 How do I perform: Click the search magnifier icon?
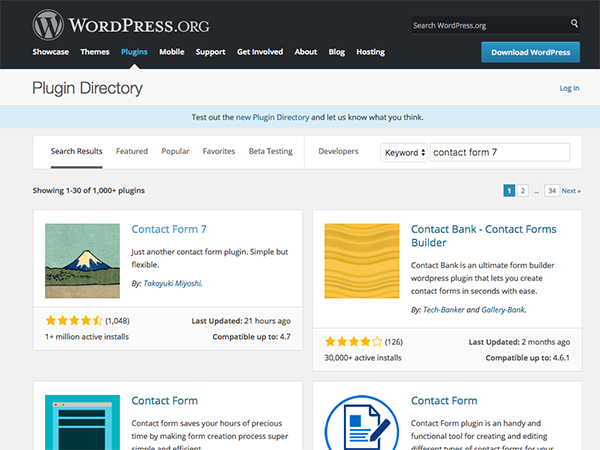(x=574, y=23)
